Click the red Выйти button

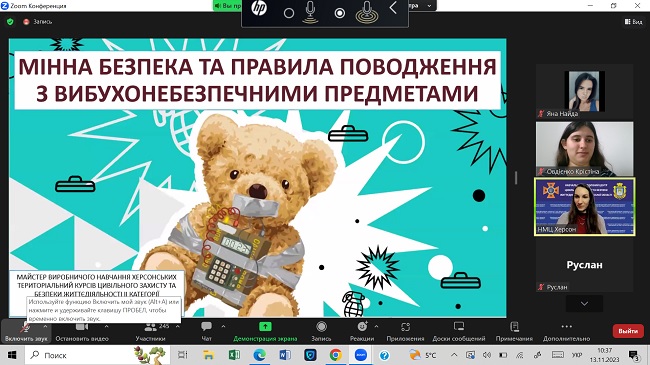click(x=628, y=331)
